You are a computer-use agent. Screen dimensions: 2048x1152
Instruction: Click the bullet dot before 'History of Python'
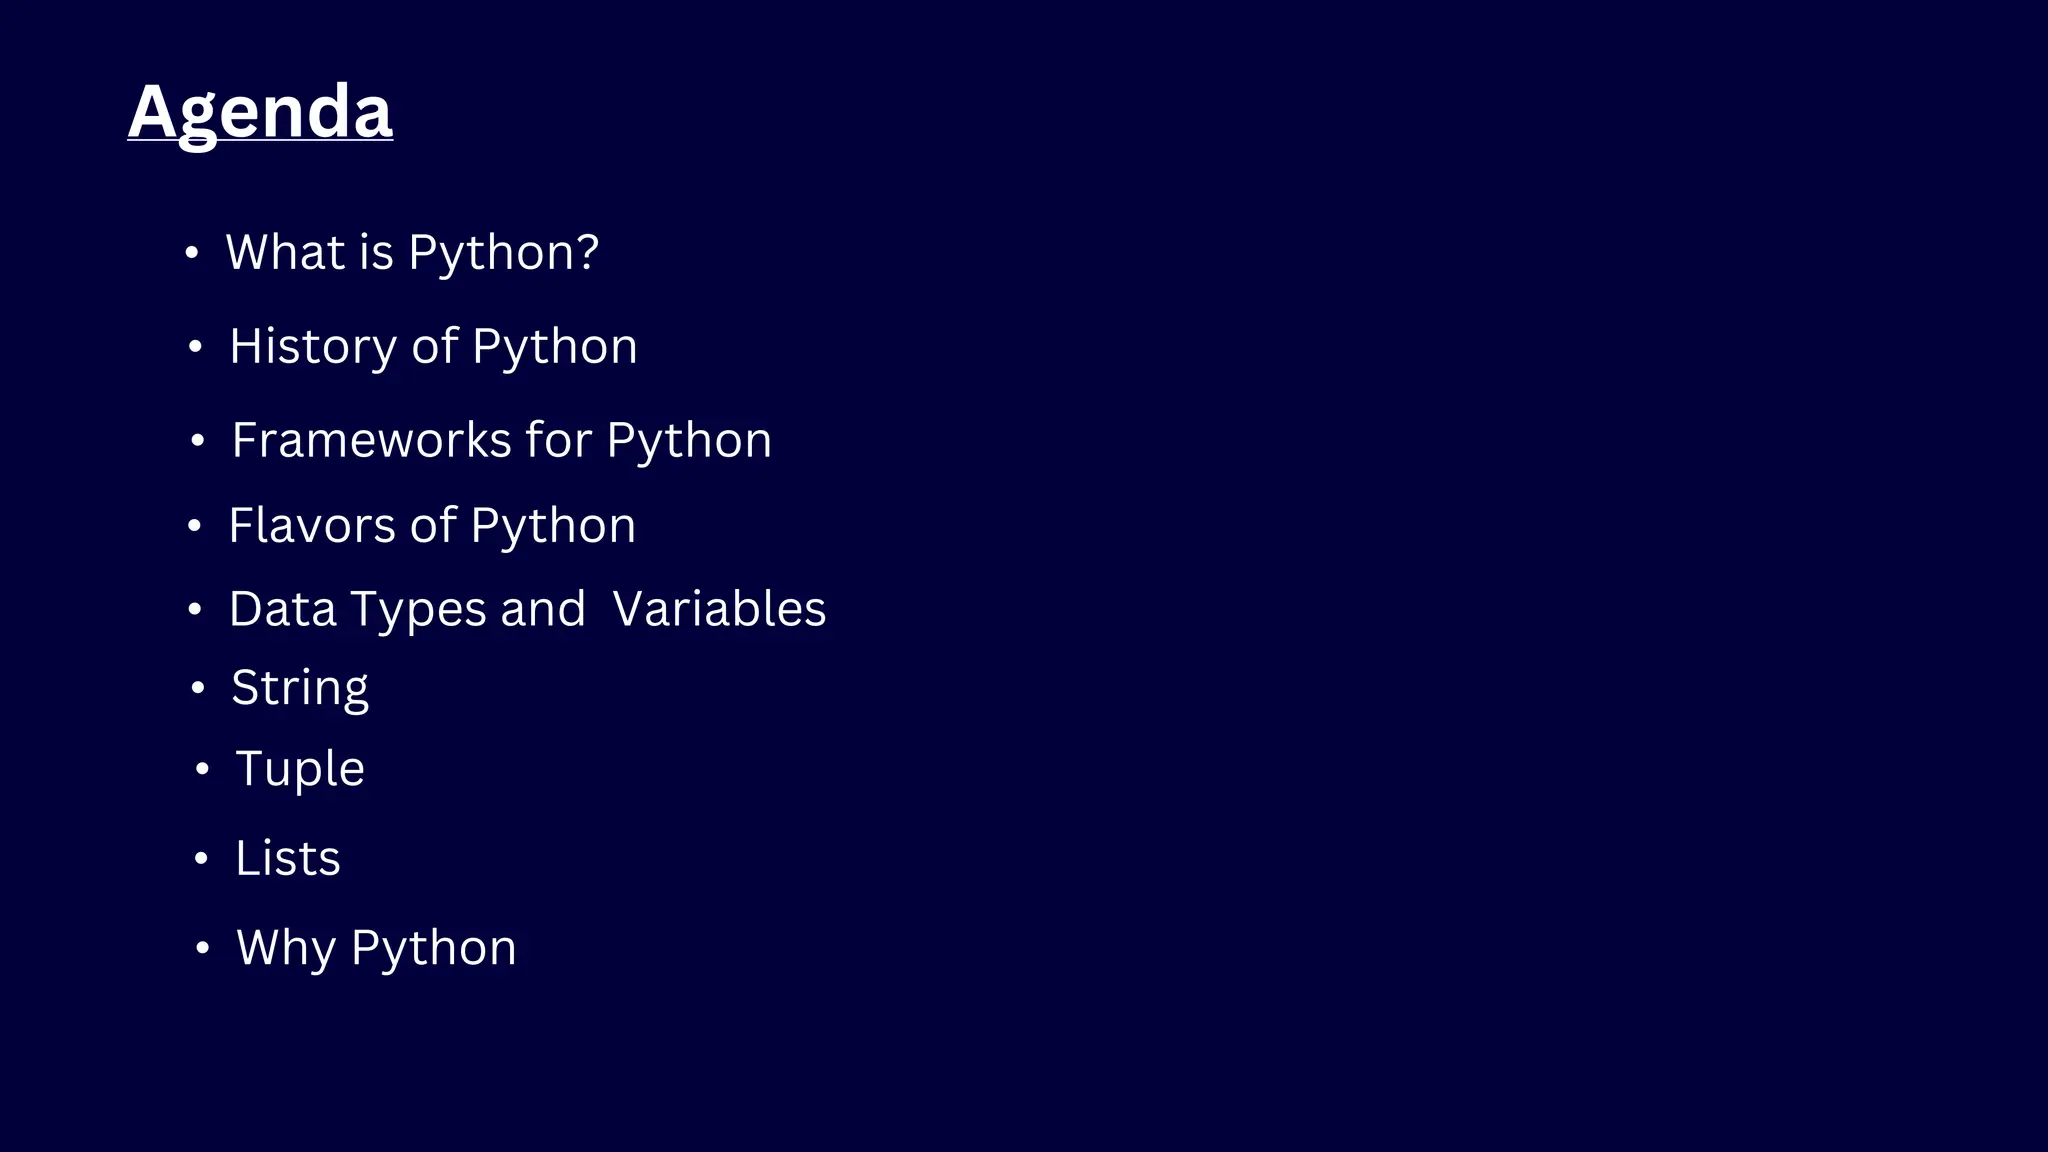click(195, 347)
